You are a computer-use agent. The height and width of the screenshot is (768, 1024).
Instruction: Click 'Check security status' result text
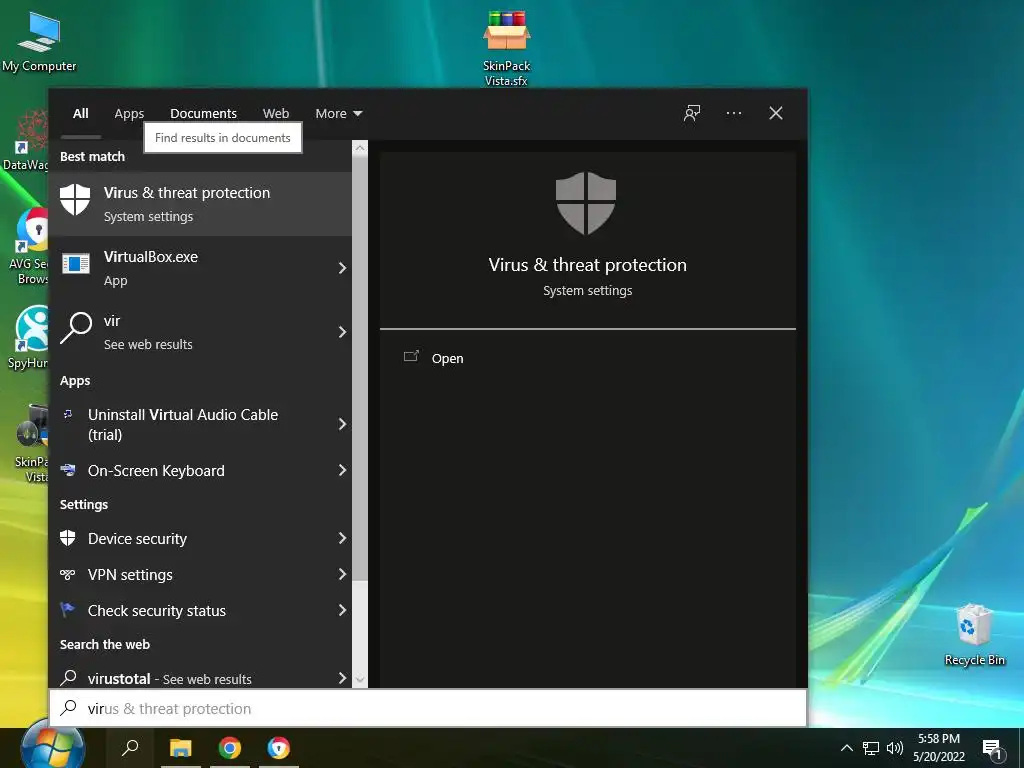tap(157, 611)
